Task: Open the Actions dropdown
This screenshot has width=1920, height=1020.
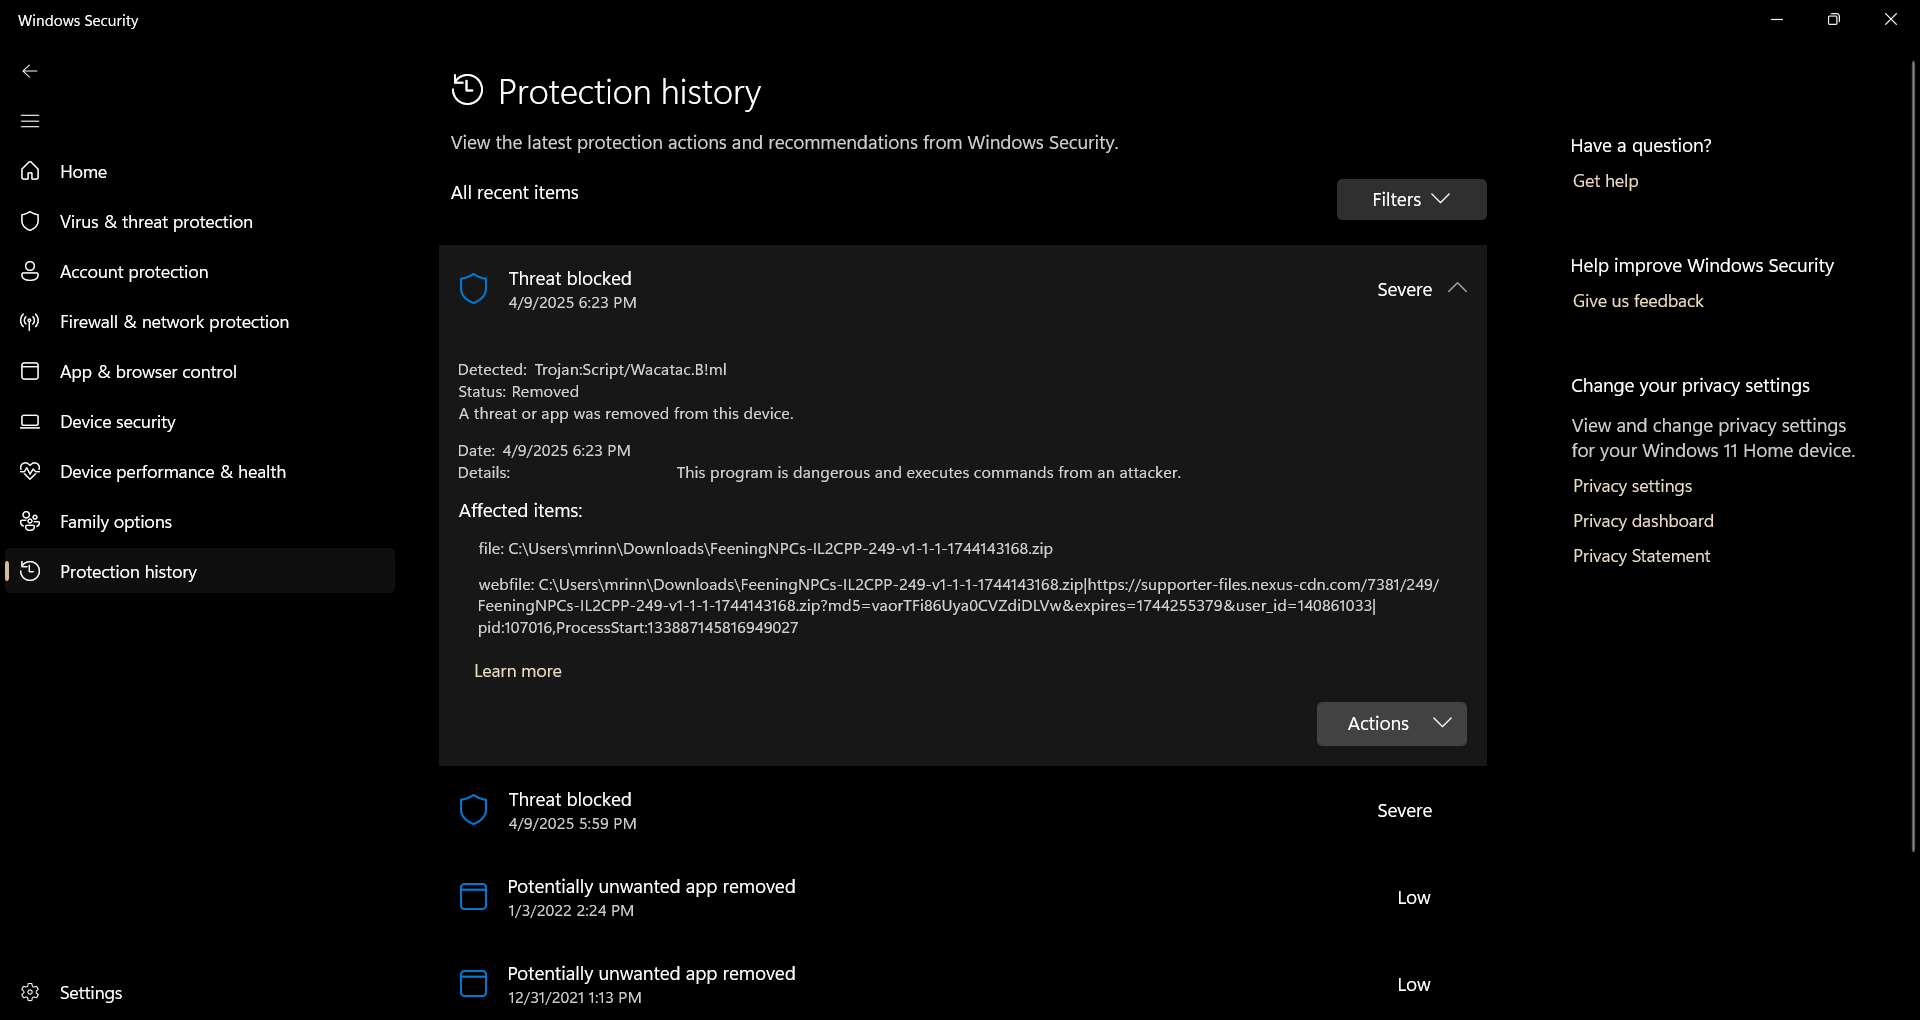Action: pos(1391,723)
